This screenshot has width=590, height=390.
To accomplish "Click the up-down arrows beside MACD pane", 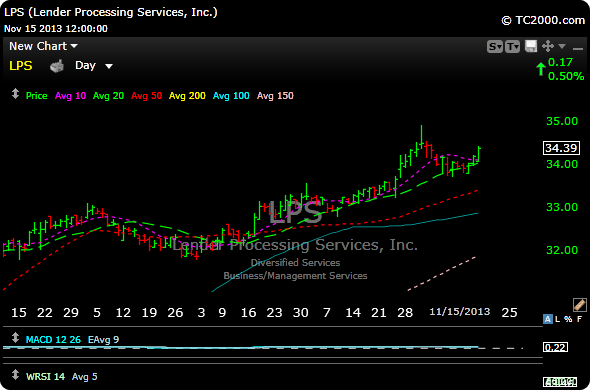I will pyautogui.click(x=15, y=338).
